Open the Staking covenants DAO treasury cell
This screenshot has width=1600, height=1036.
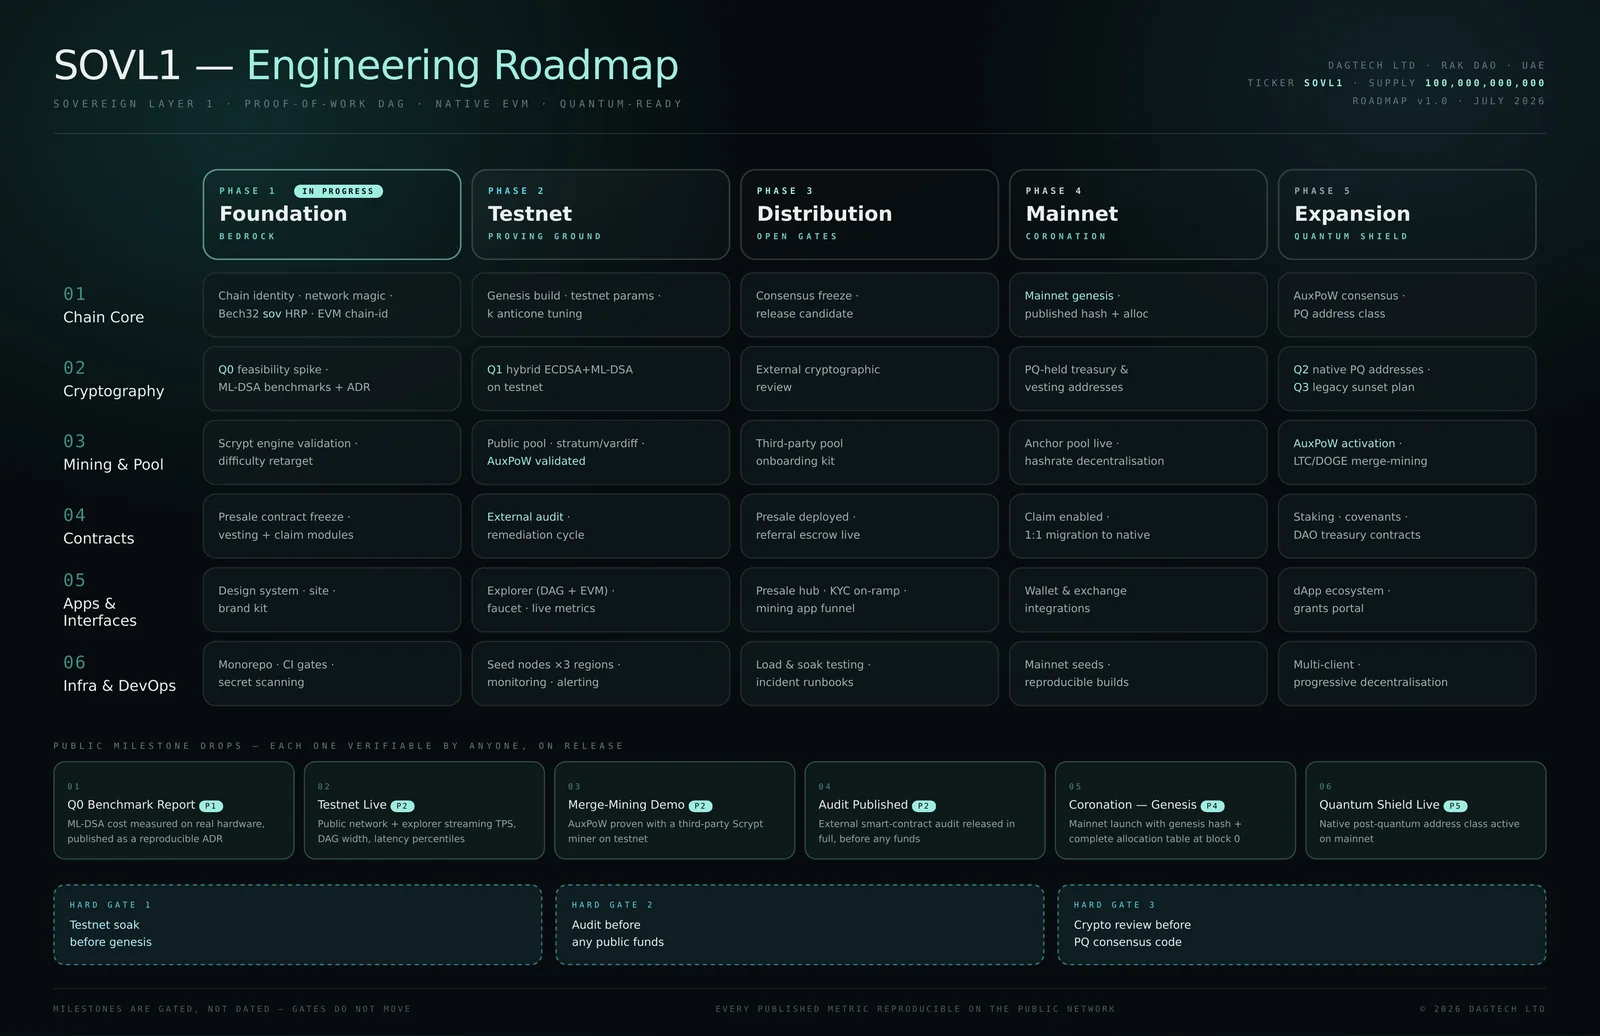1407,526
